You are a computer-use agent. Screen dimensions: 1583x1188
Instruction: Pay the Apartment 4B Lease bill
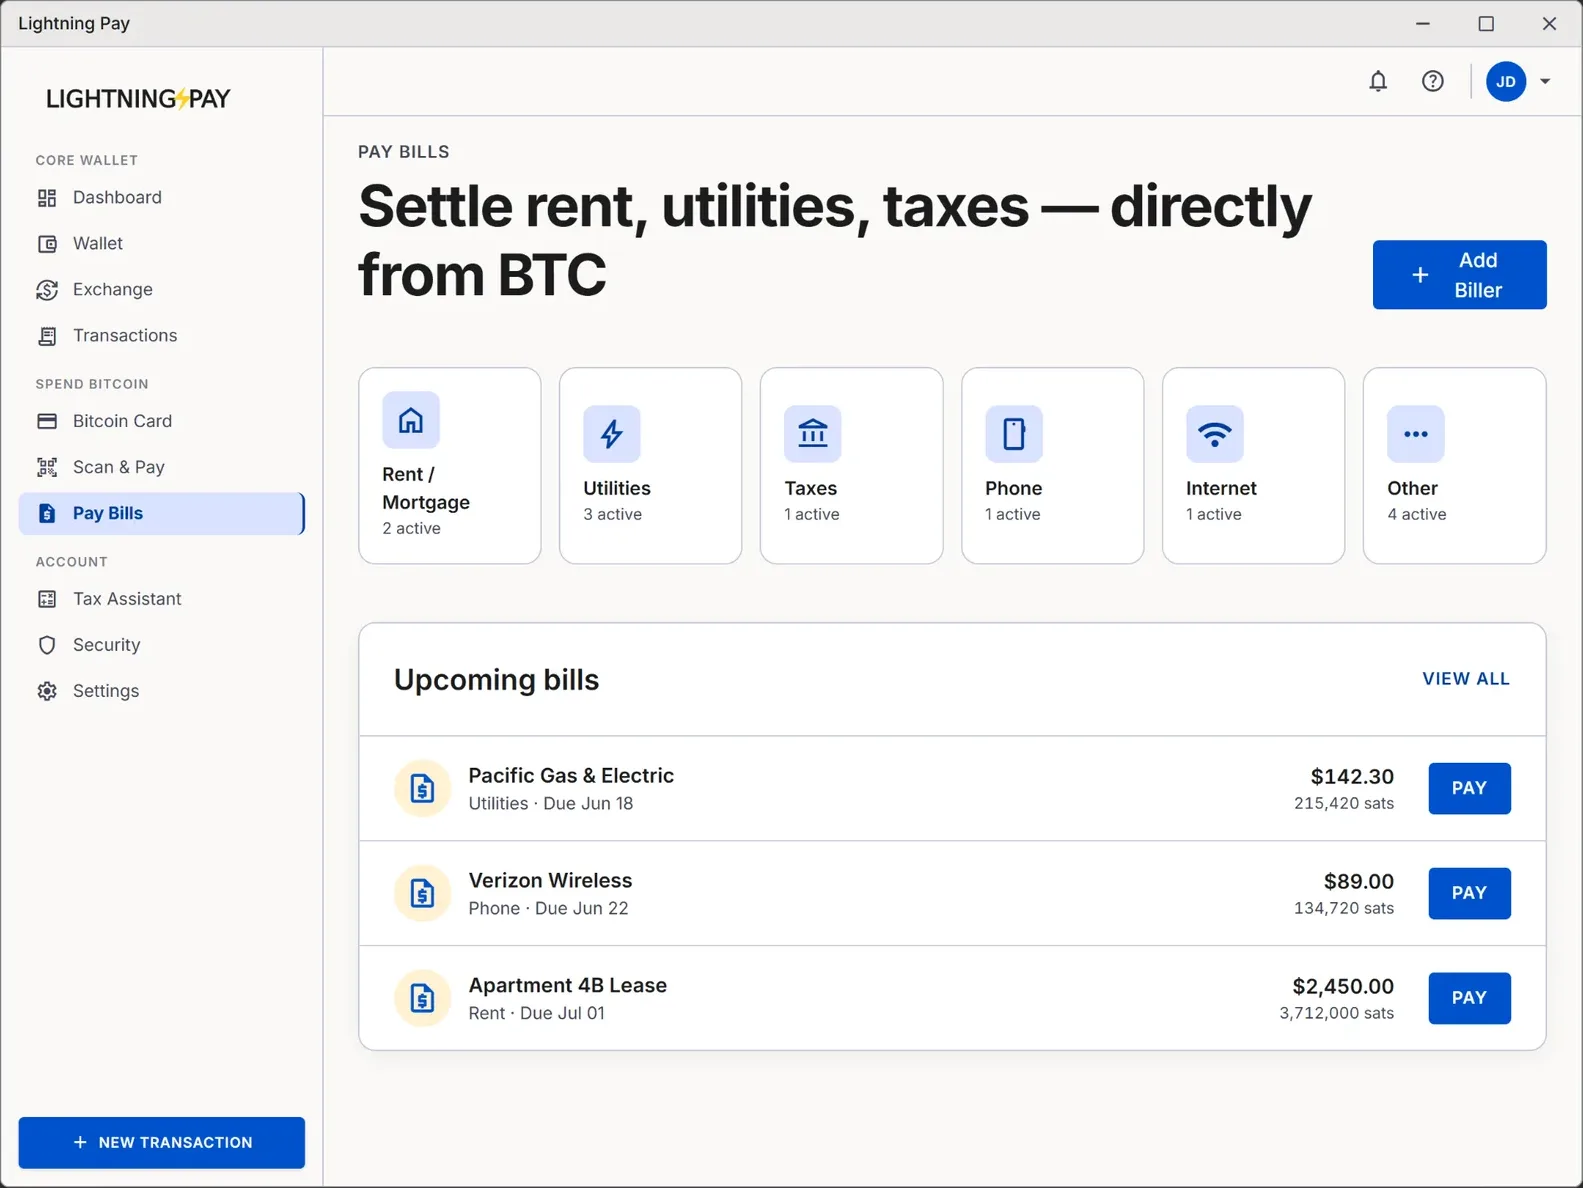tap(1469, 998)
